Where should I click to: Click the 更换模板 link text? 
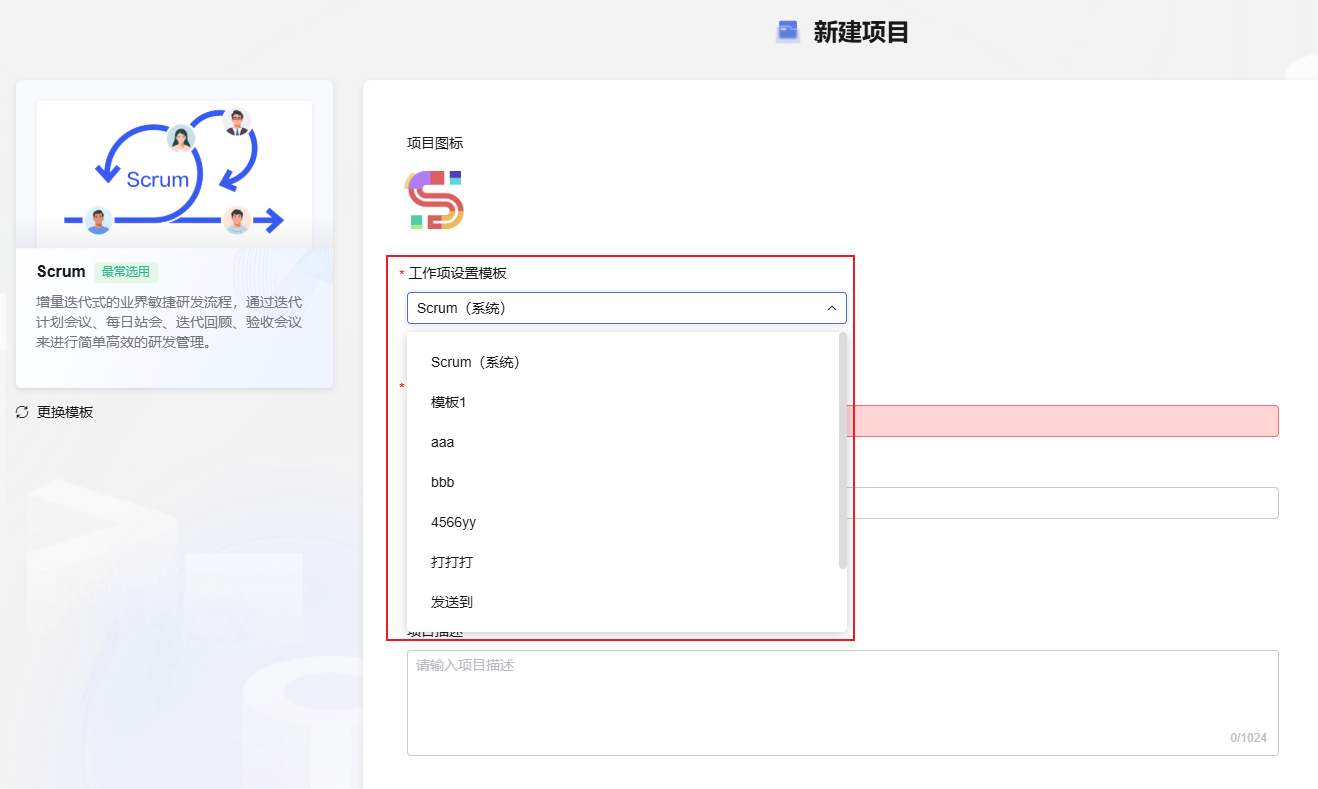click(x=65, y=412)
